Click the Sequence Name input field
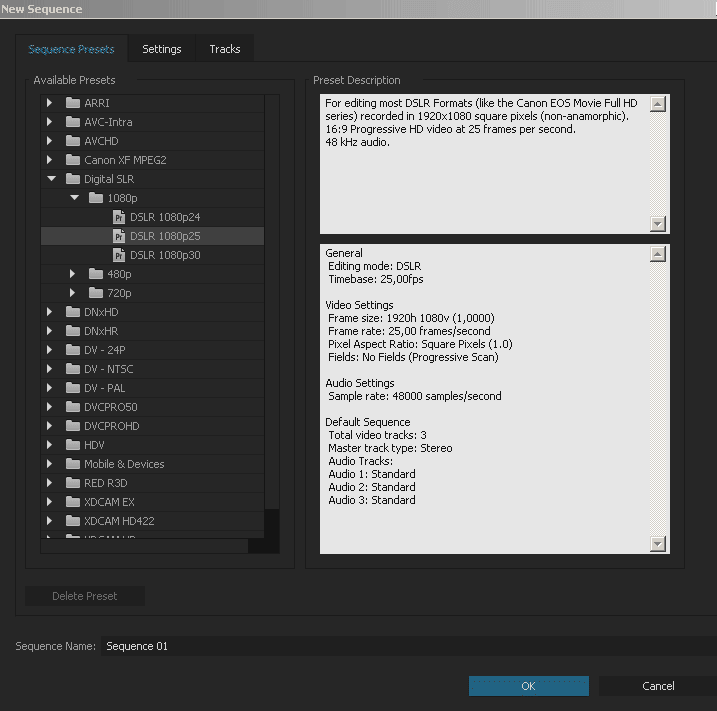 pos(409,646)
